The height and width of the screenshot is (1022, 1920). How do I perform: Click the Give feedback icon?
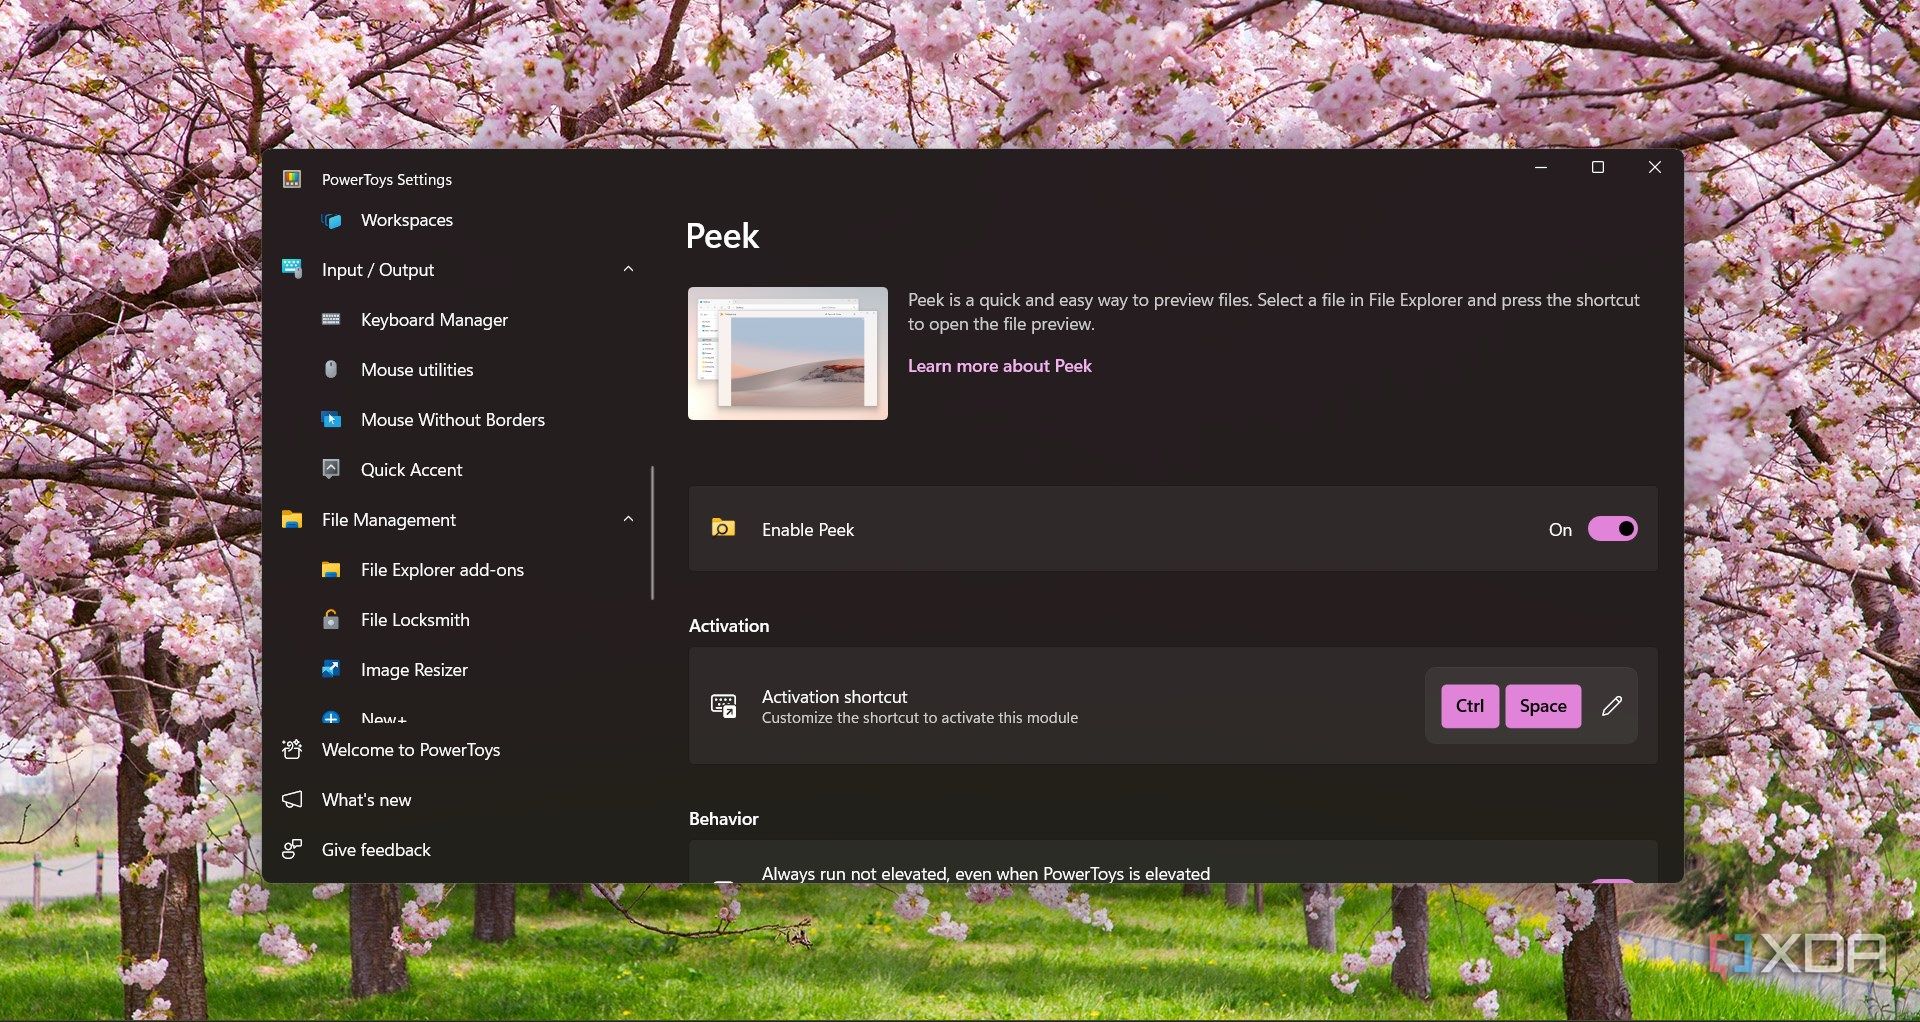(x=292, y=849)
